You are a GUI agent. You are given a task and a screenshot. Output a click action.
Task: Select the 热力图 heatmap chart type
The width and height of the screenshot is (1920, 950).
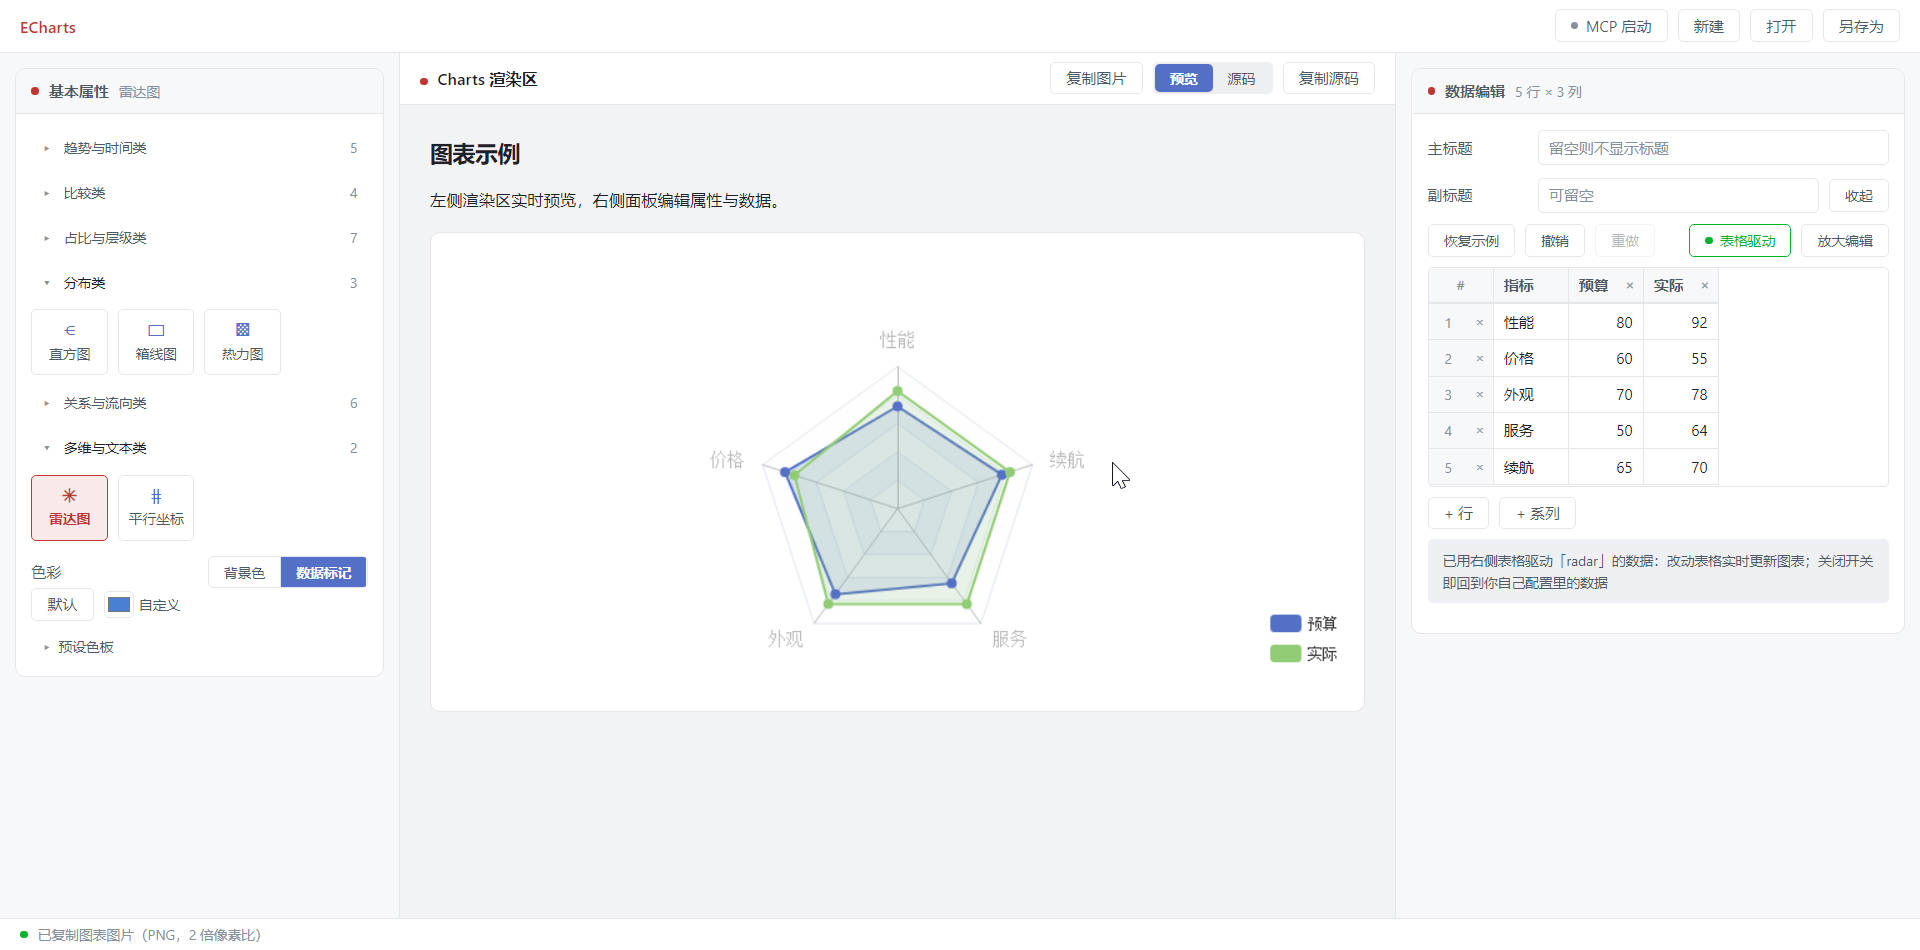click(x=242, y=342)
